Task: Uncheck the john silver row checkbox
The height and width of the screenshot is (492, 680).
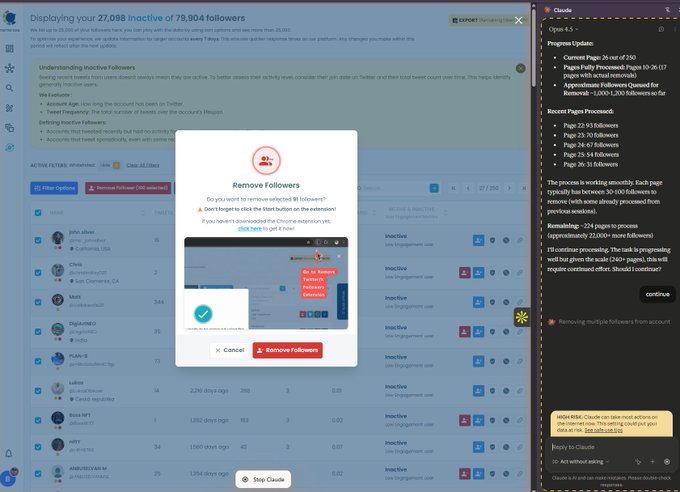Action: click(38, 240)
